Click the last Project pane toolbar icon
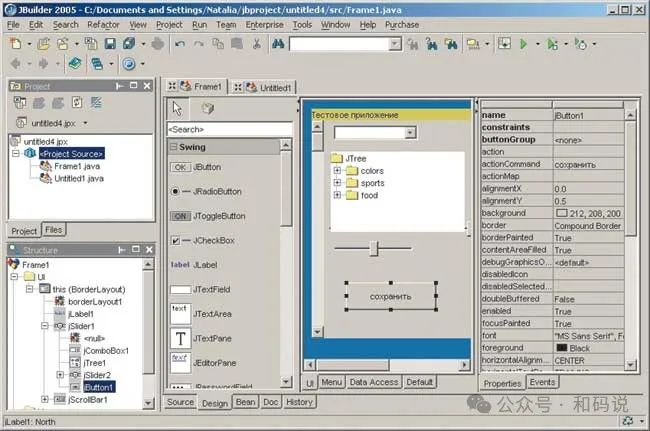This screenshot has height=431, width=650. point(96,102)
